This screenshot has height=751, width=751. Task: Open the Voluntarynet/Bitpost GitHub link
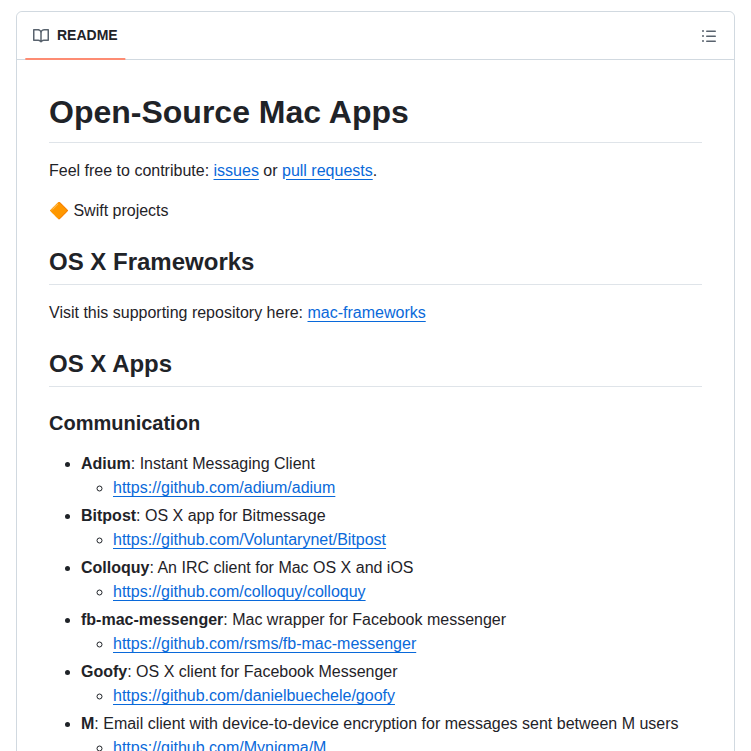click(x=250, y=539)
